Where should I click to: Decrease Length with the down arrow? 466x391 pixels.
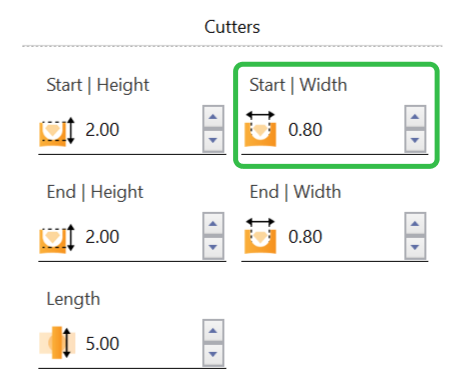(213, 355)
